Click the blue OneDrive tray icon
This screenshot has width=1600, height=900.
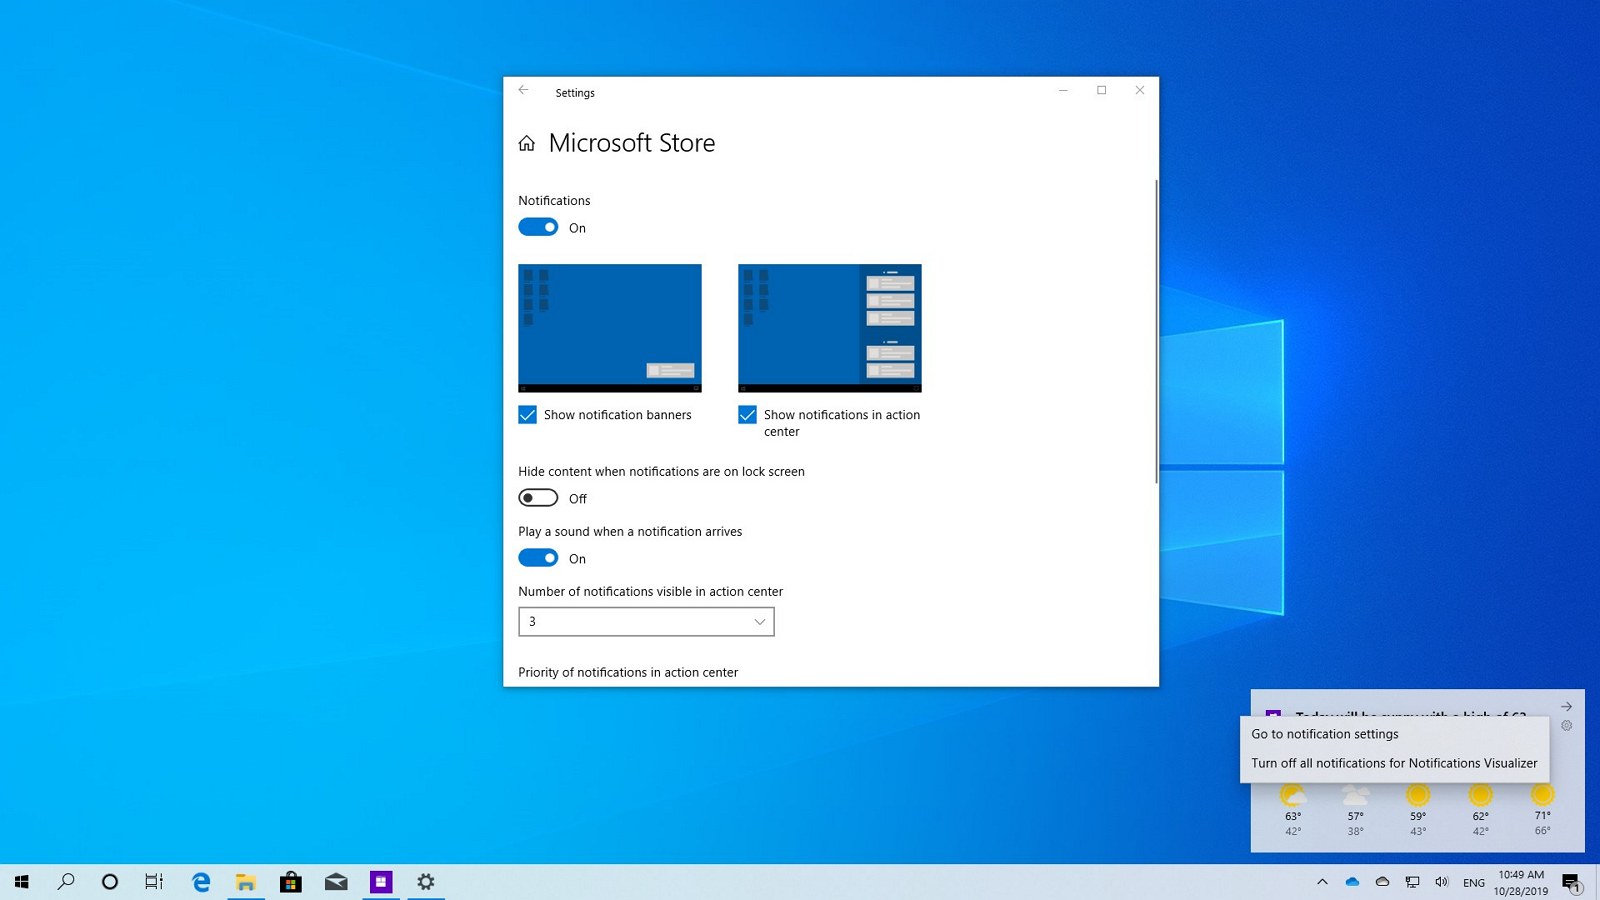pyautogui.click(x=1352, y=882)
